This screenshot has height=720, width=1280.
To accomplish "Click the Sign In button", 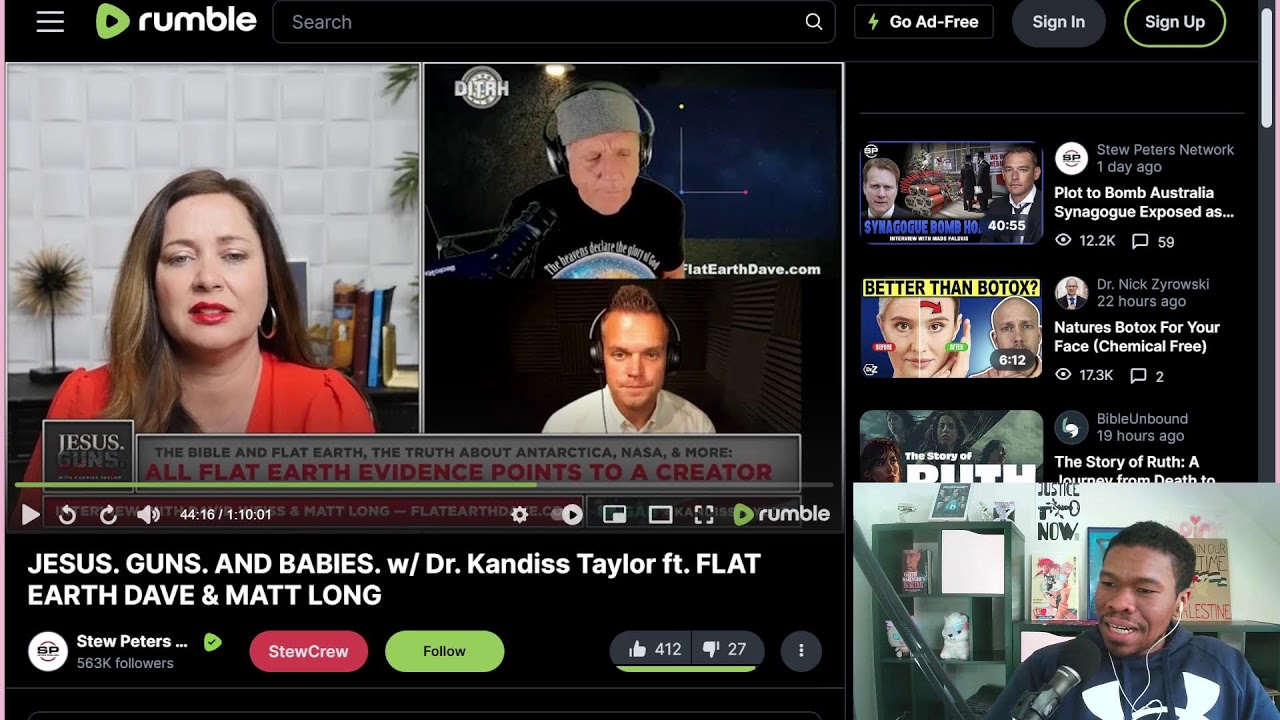I will (1058, 22).
